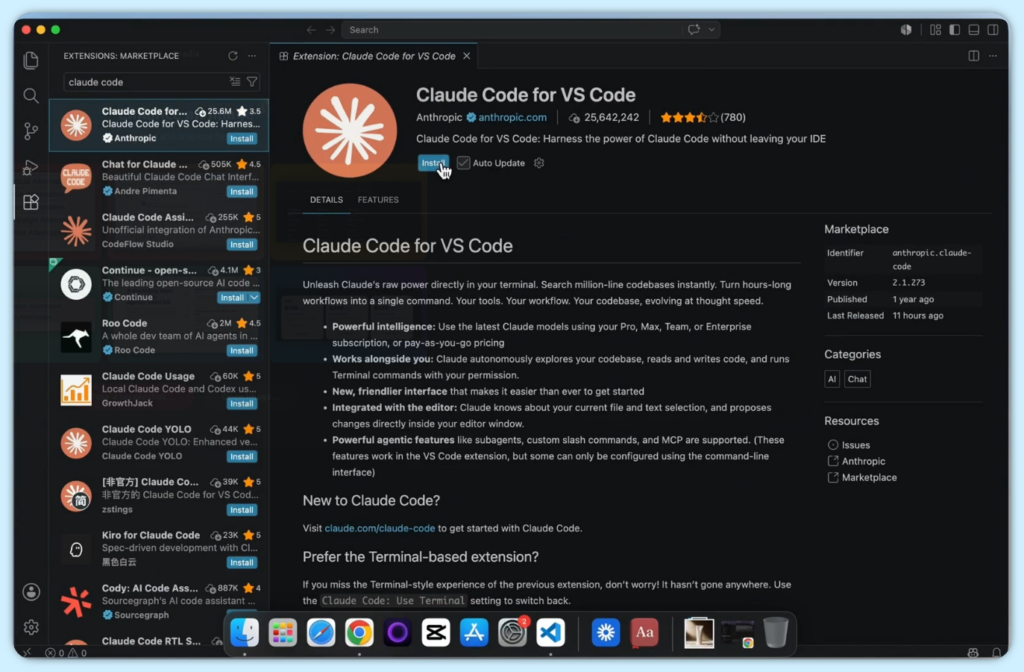Open notifications bell in status bar
This screenshot has width=1024, height=672.
point(997,652)
